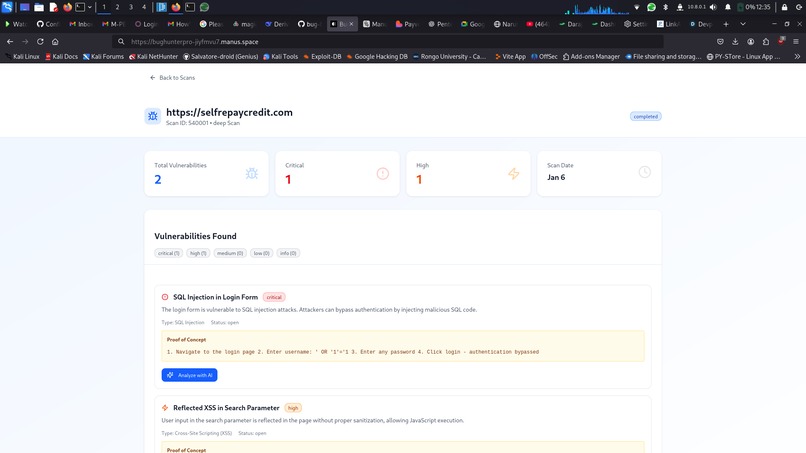Open the extensions puzzle icon
Screen dimensions: 806x453
[x=766, y=42]
